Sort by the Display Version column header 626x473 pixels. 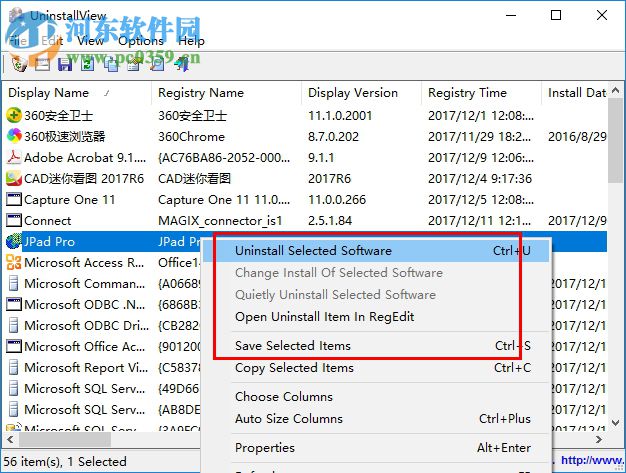pyautogui.click(x=362, y=93)
